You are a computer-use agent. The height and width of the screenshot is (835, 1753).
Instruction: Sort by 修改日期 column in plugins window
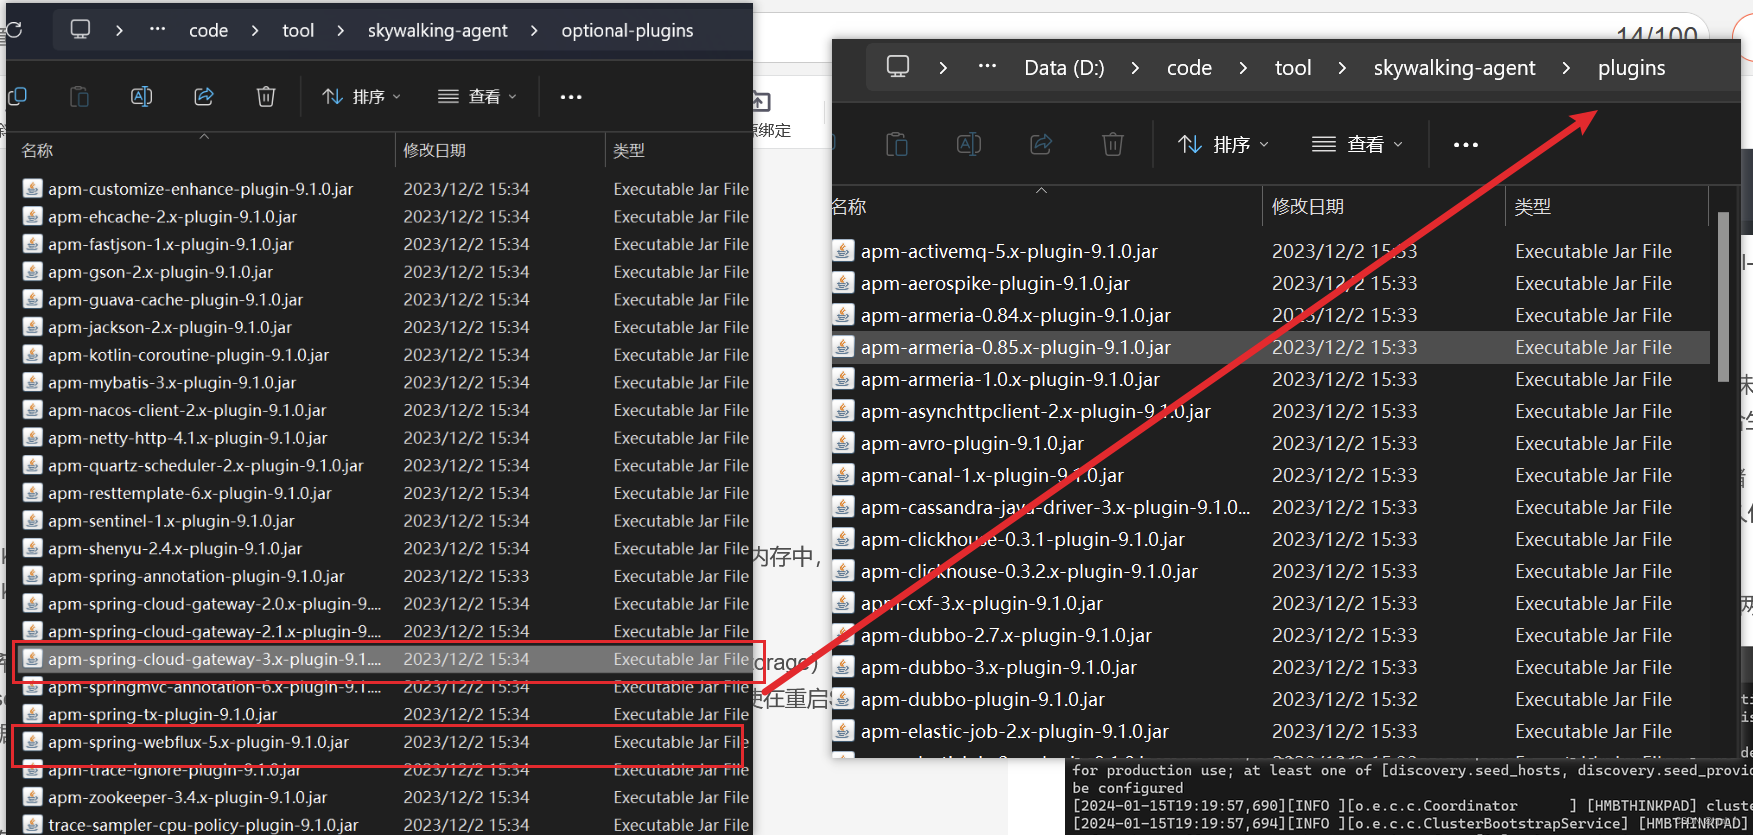click(x=1307, y=207)
